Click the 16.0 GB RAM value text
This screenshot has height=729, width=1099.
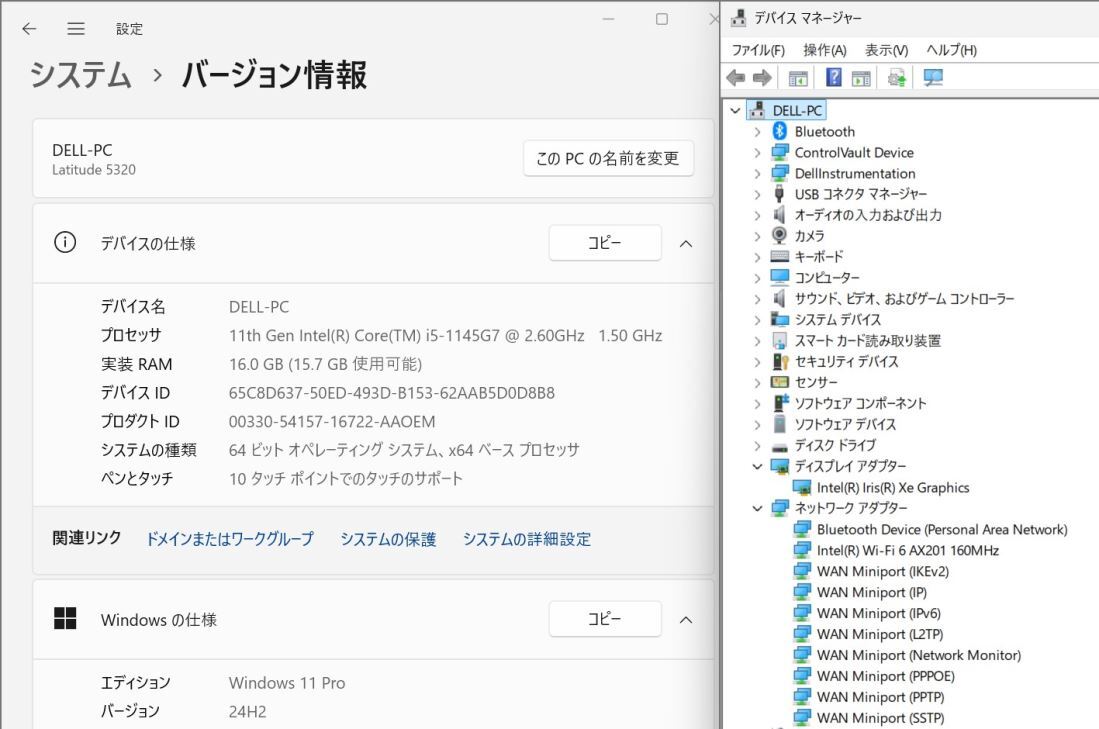click(325, 364)
